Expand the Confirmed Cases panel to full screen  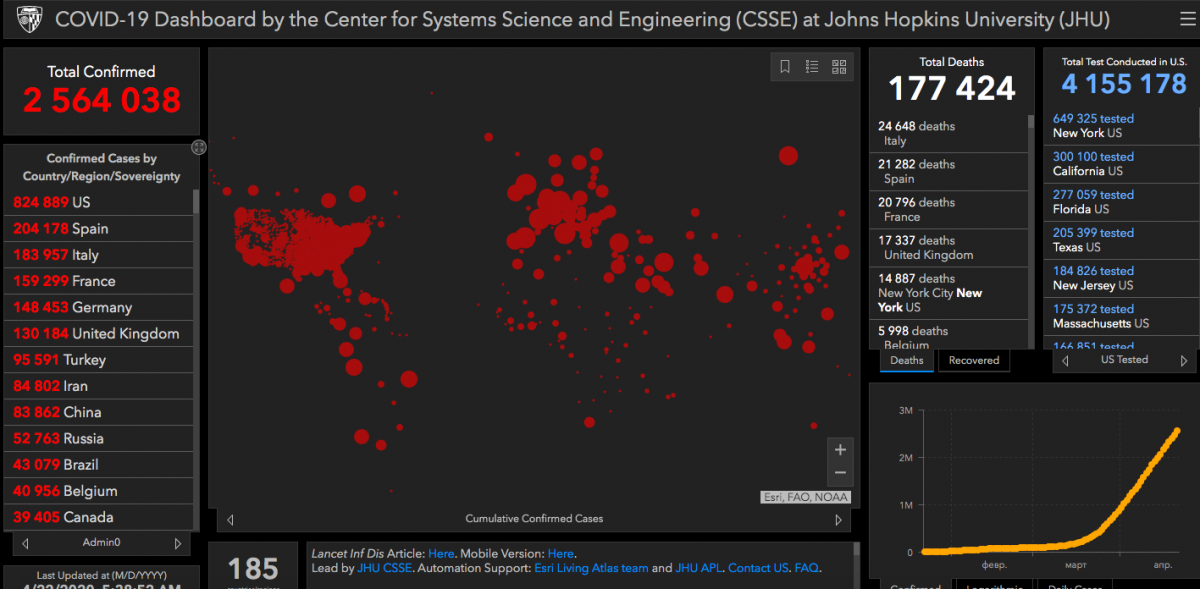coord(199,147)
